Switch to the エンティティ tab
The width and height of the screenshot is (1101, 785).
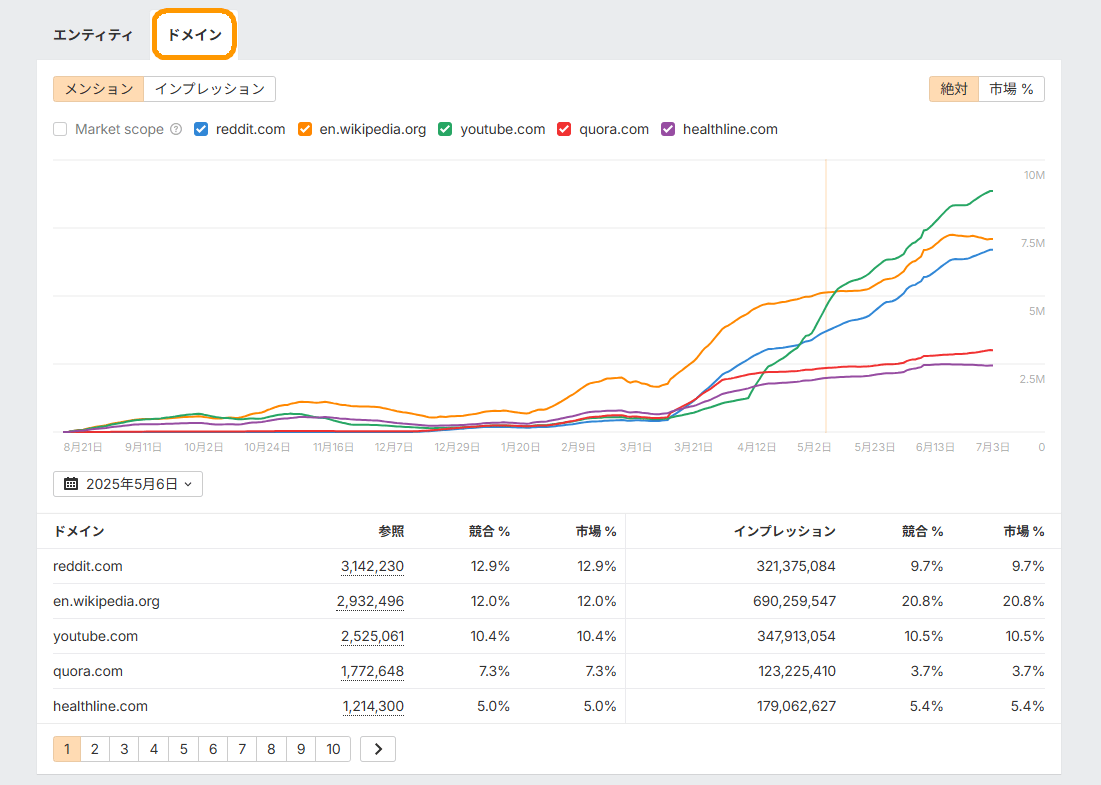coord(93,35)
